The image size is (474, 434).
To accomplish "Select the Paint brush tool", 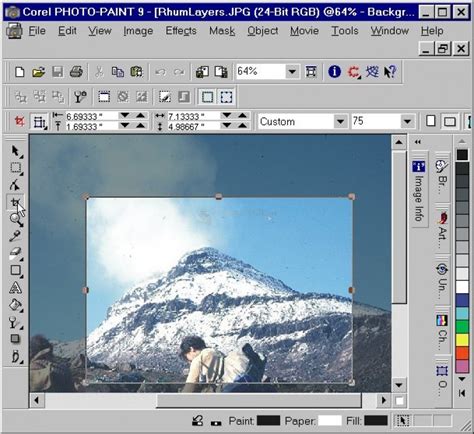I will click(15, 322).
